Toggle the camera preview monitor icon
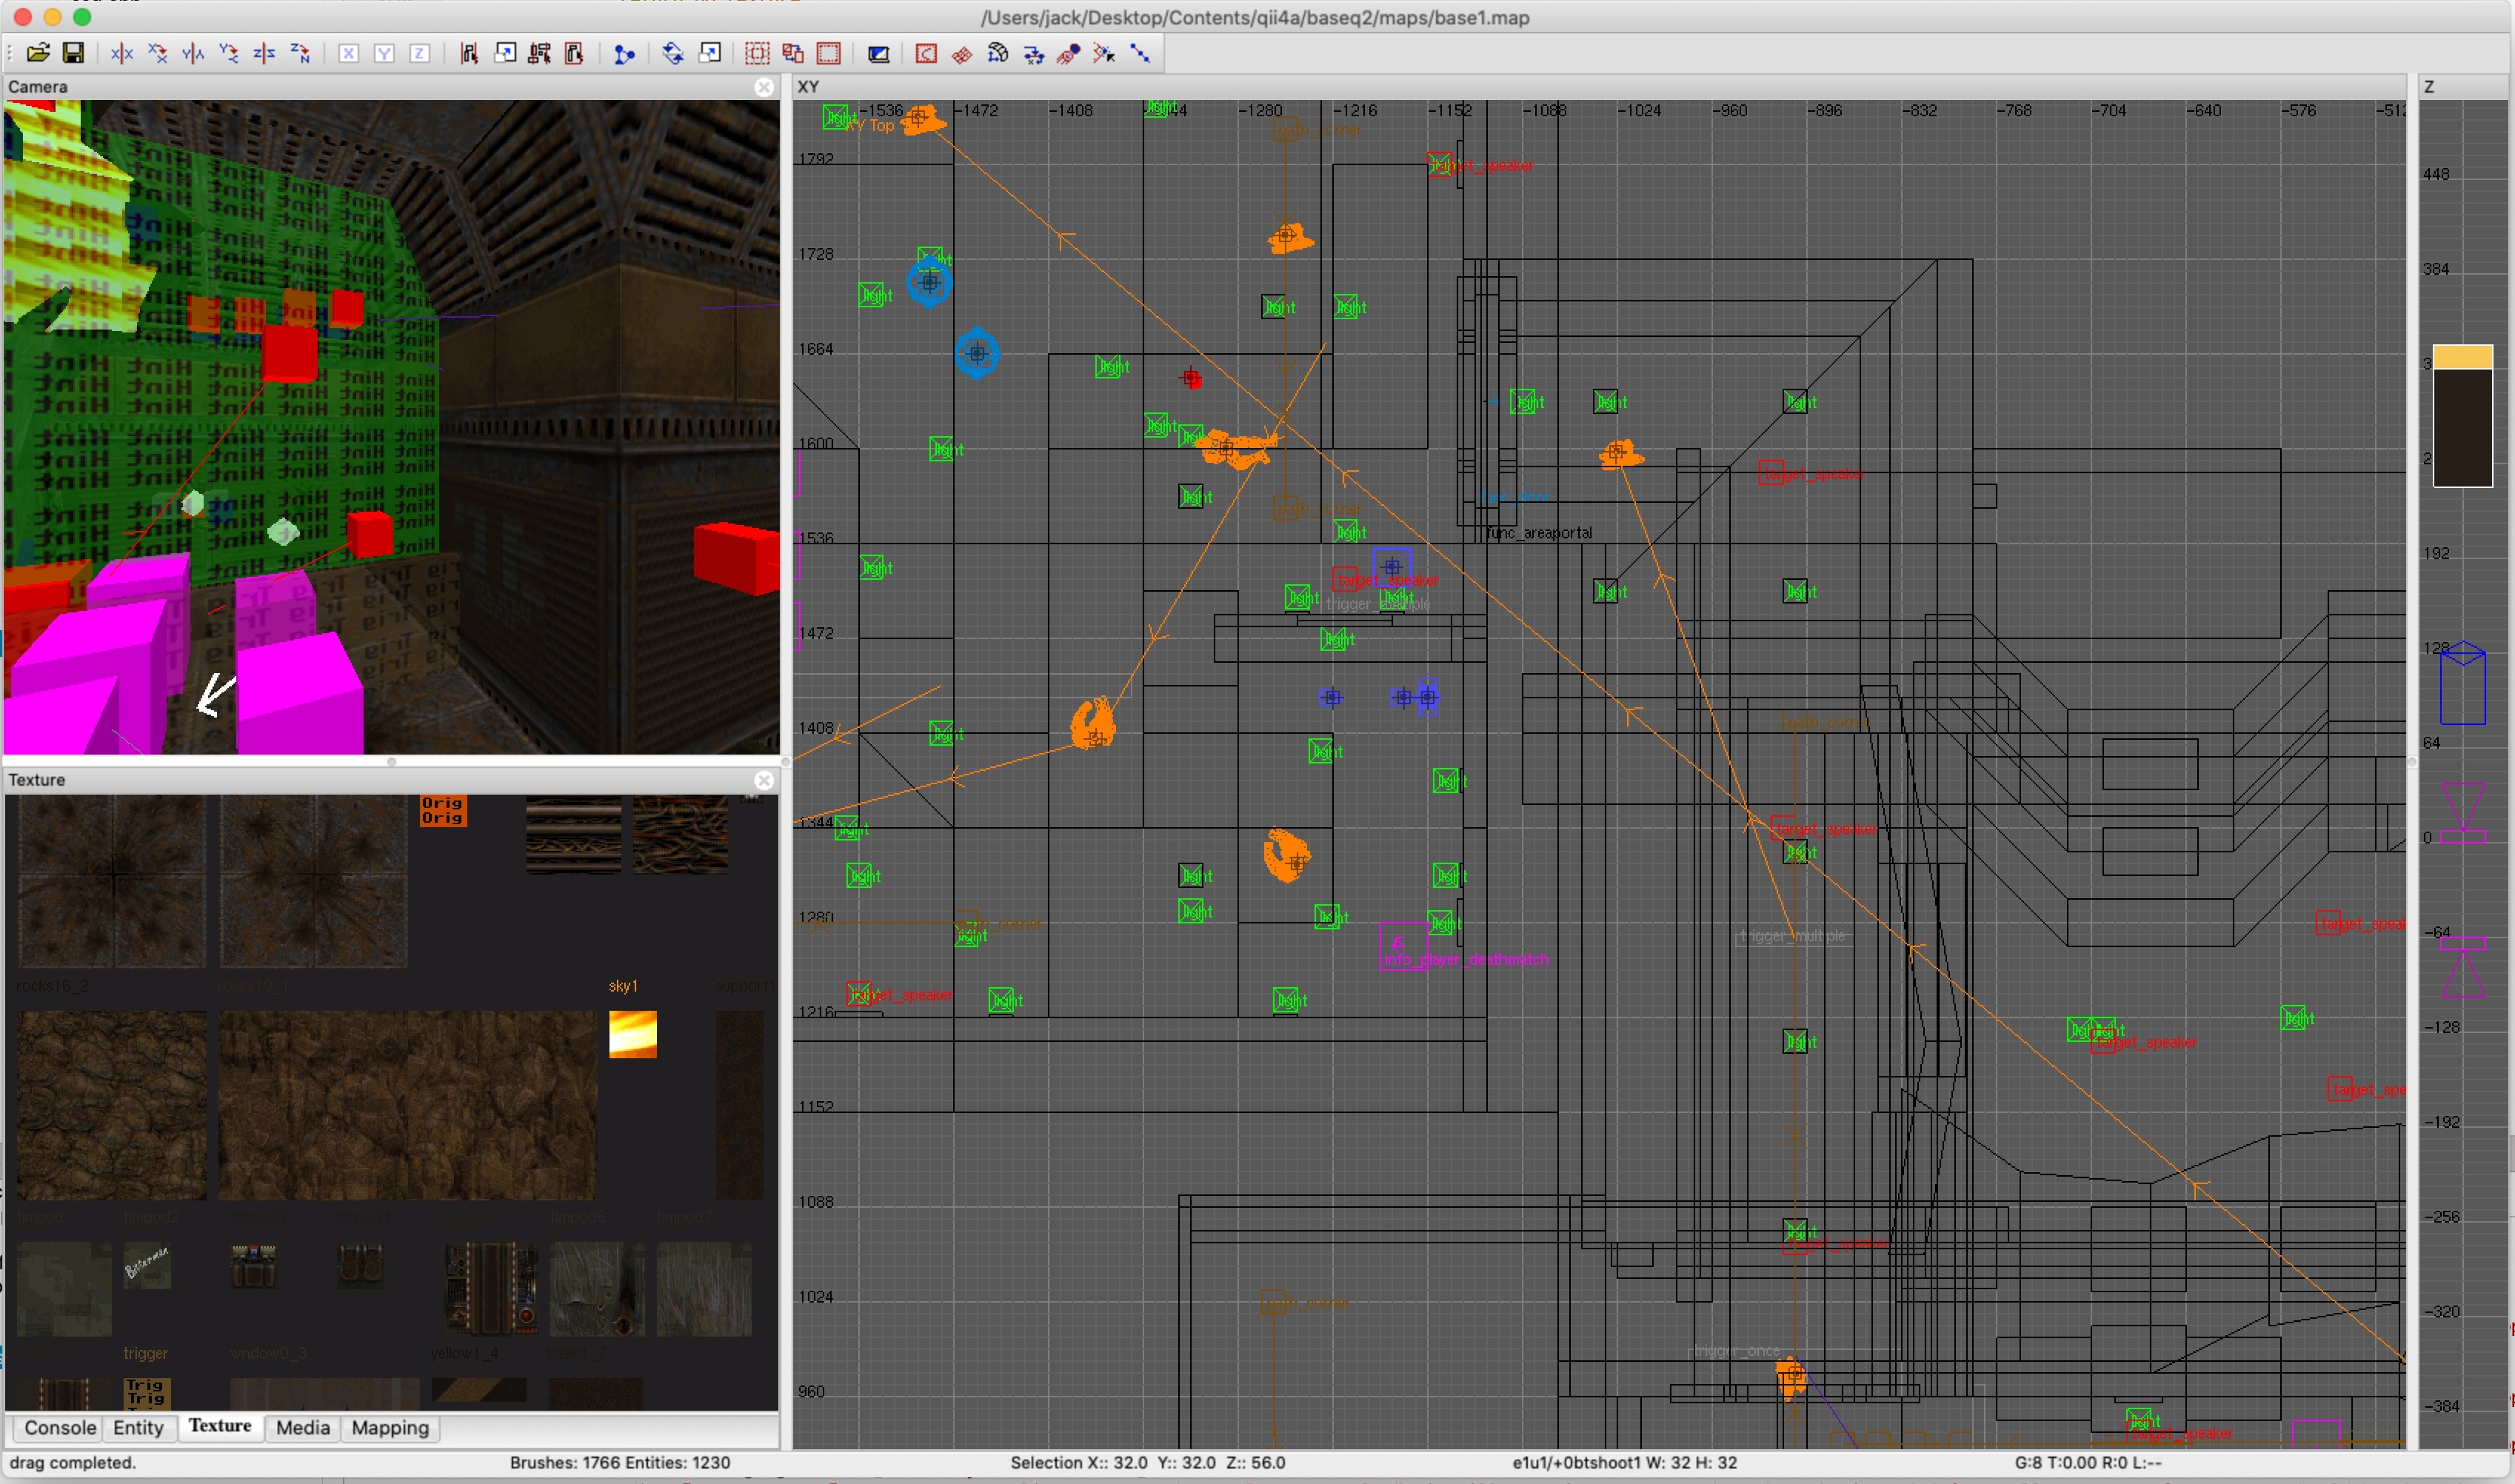Screen dimensions: 2515x1484 click(x=878, y=53)
